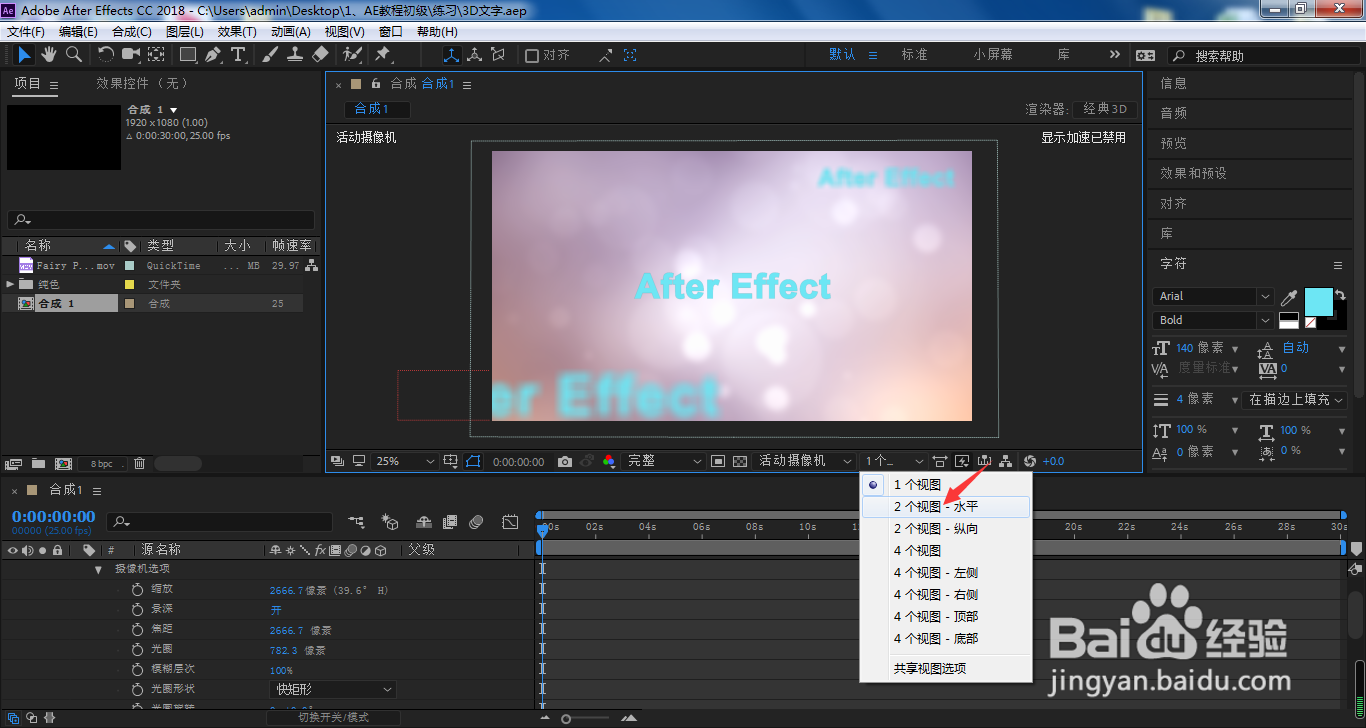Select the Zoom magnifier tool
This screenshot has width=1366, height=728.
click(74, 54)
